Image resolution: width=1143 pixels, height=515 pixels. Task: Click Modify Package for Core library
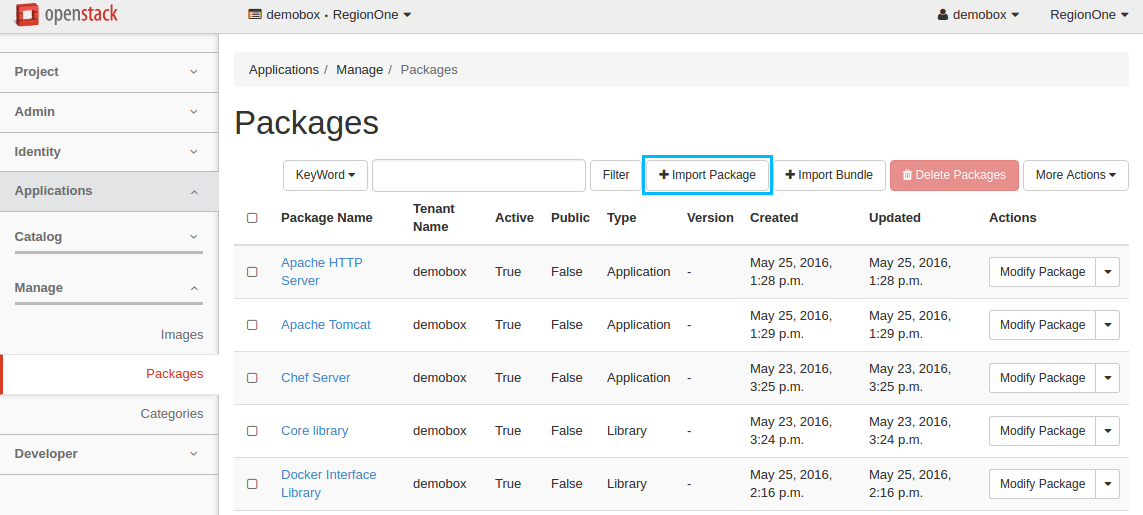coord(1042,431)
